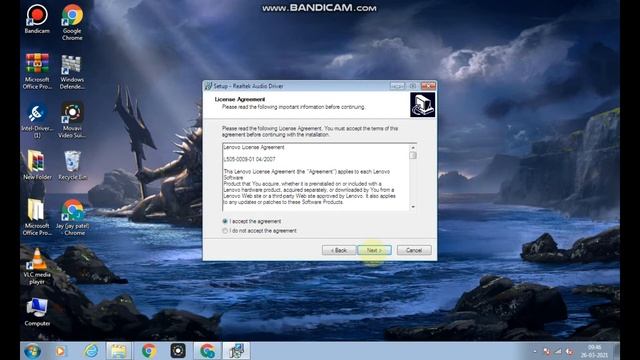Select I do not accept the agreement
640x360 pixels.
pos(260,231)
